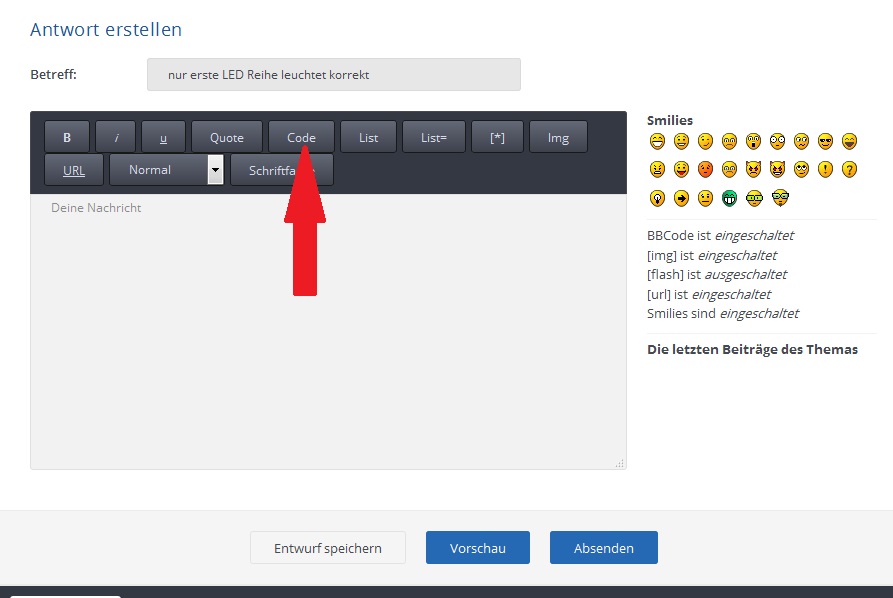893x598 pixels.
Task: Insert the light bulb idea smiley
Action: click(x=657, y=198)
